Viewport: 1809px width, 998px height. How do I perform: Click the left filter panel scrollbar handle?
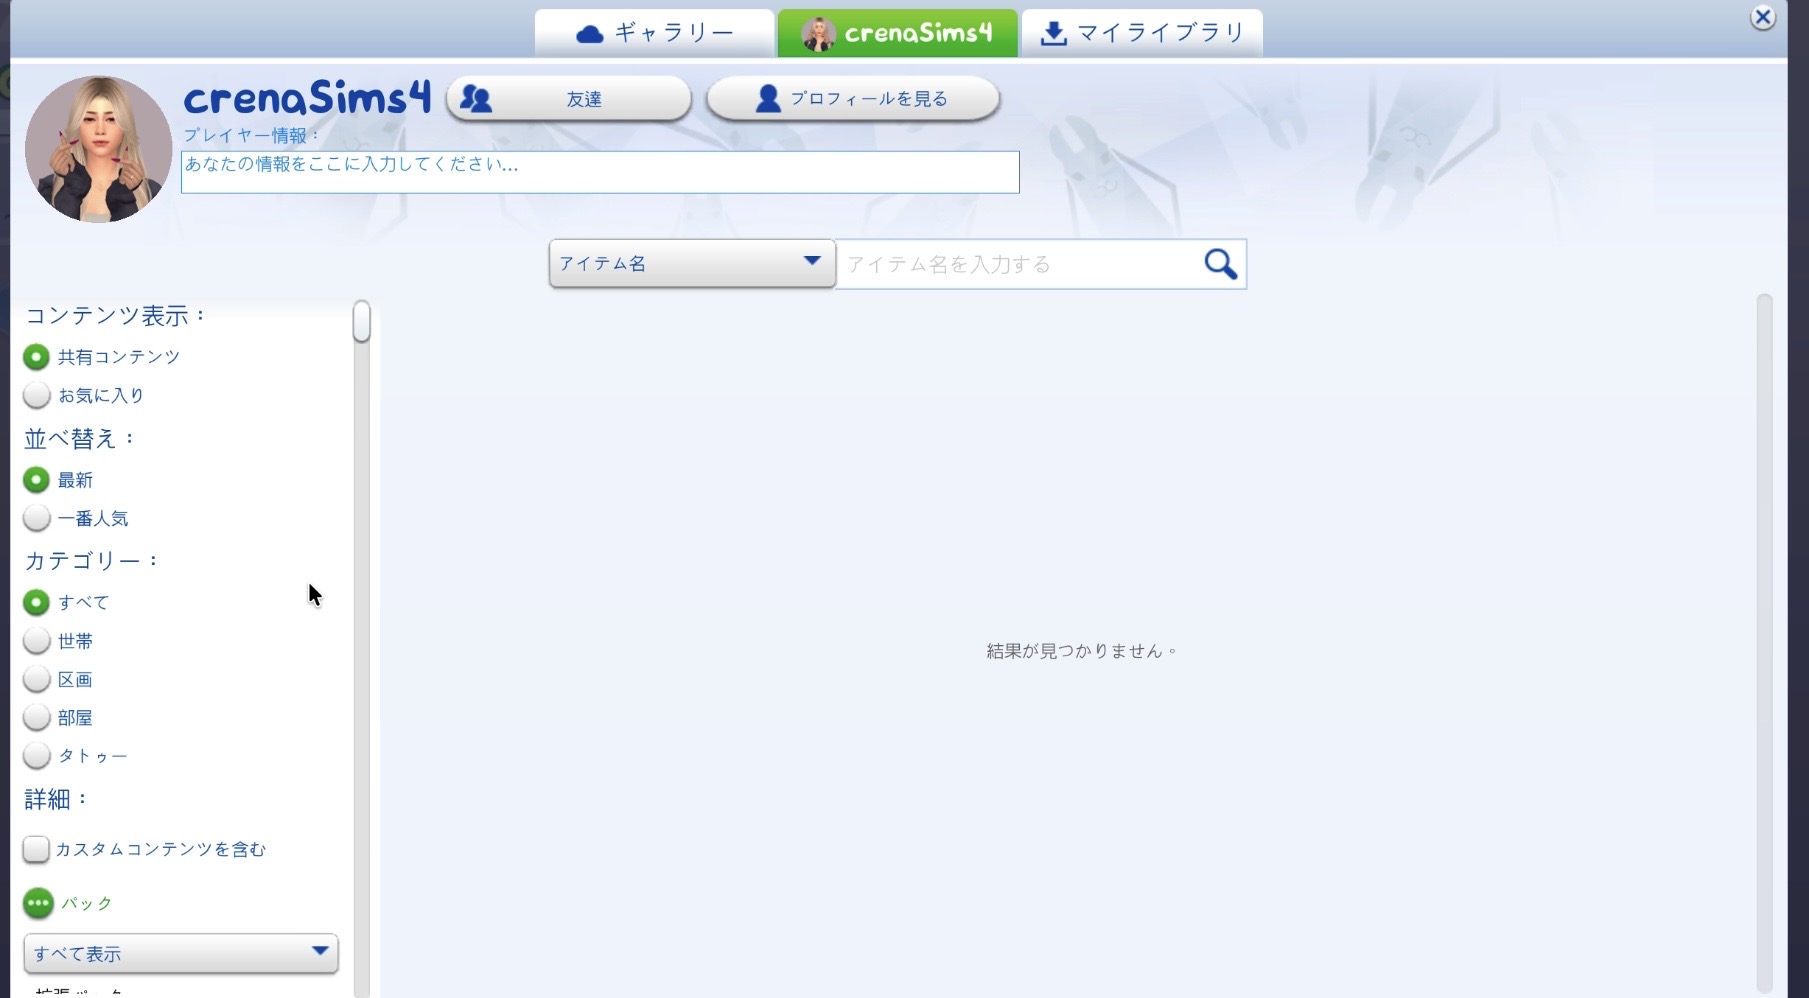coord(361,322)
